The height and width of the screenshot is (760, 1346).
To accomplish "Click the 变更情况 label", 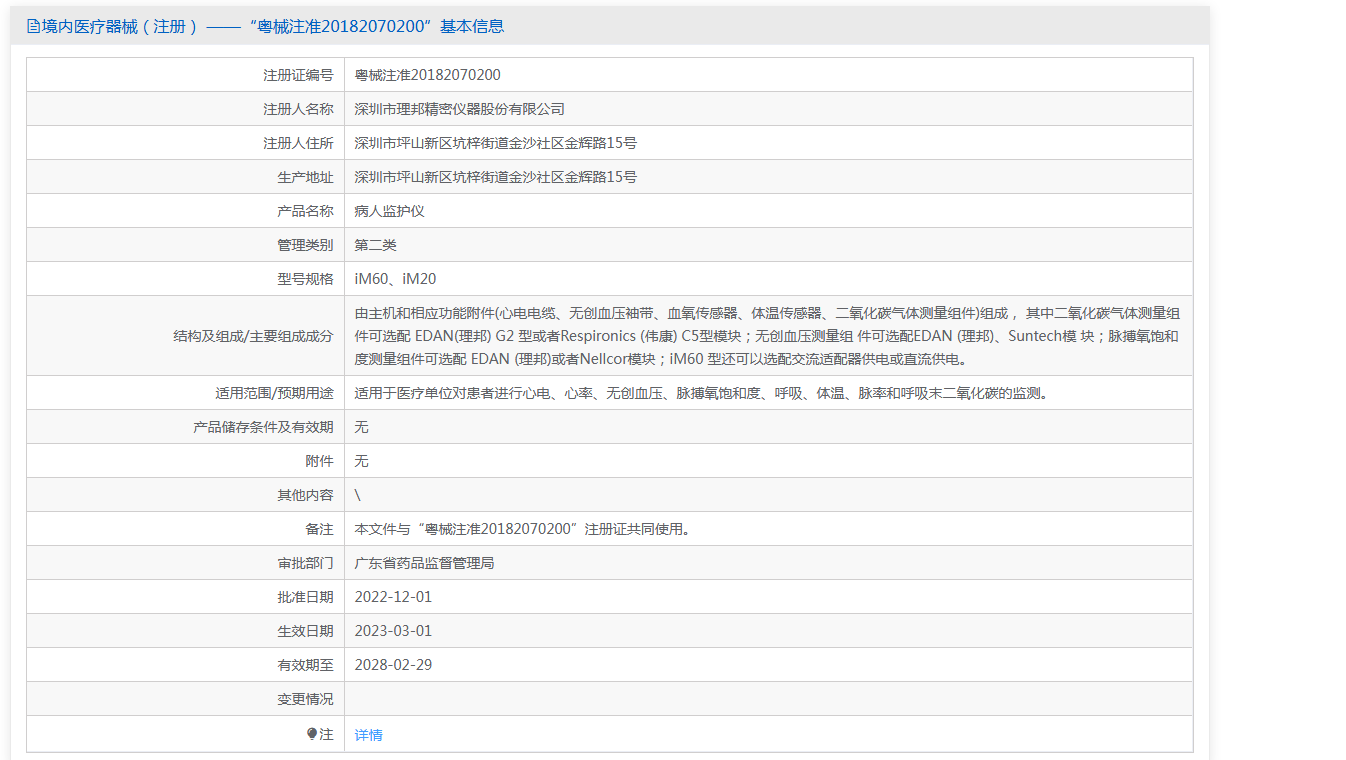I will (305, 699).
